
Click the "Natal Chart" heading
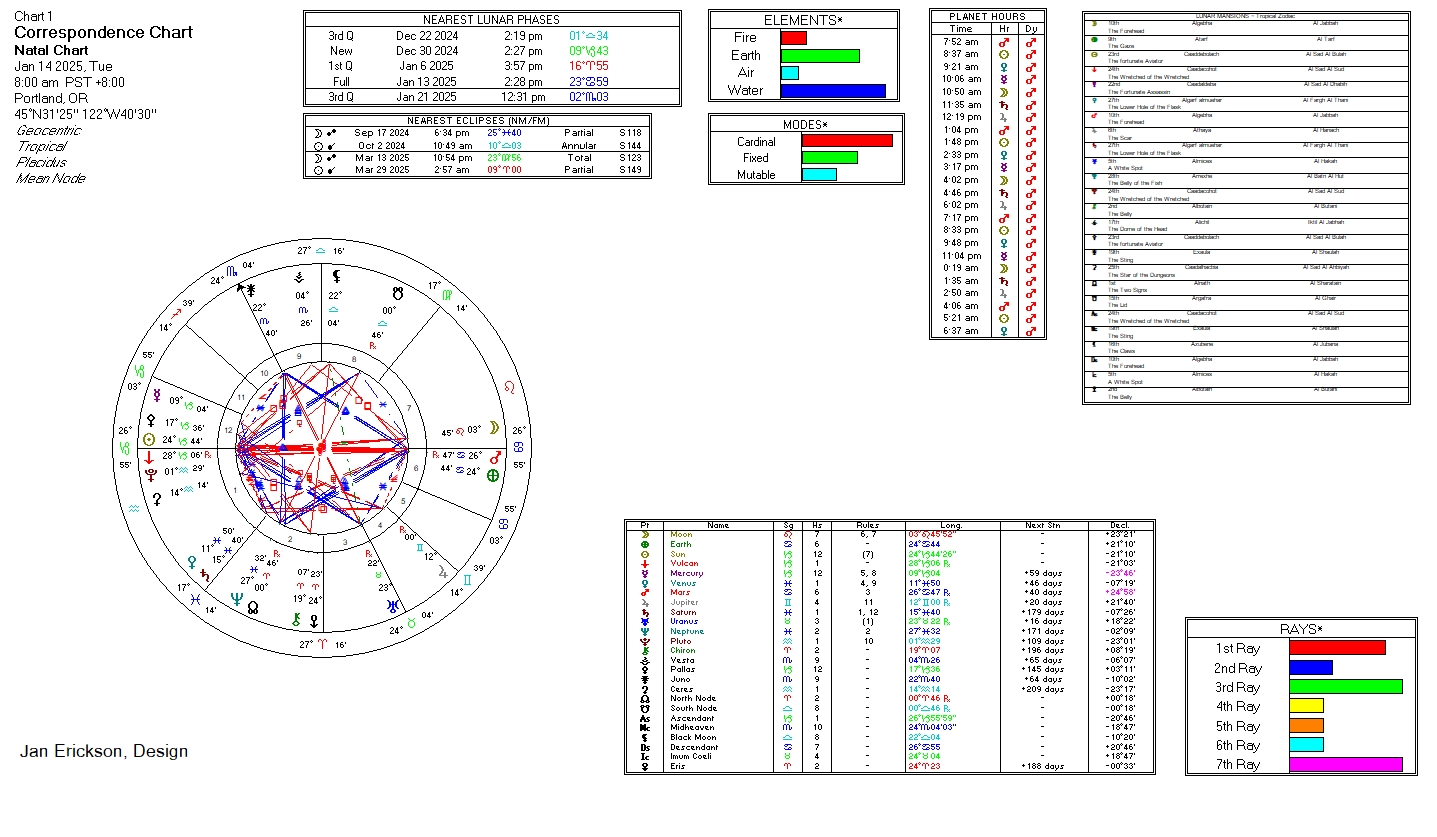click(x=51, y=50)
